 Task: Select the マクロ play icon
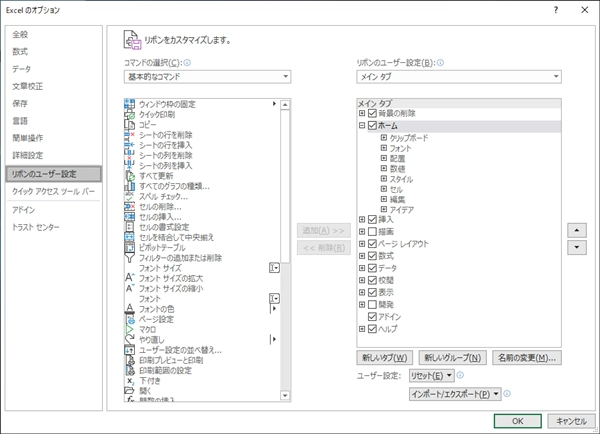click(x=130, y=329)
